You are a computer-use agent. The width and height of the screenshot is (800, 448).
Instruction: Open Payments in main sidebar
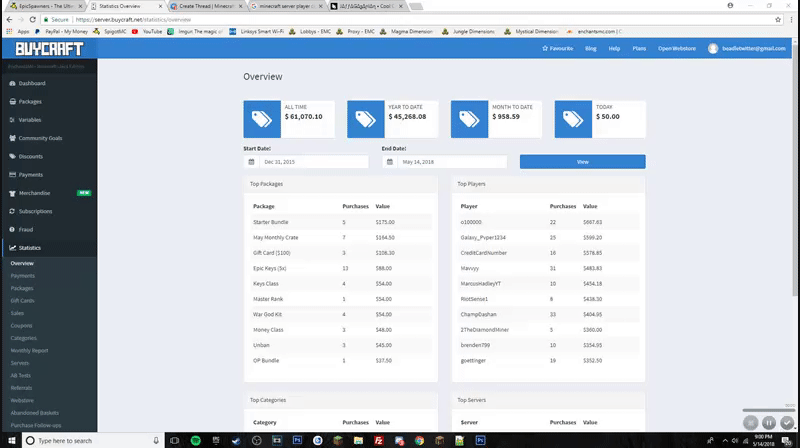(31, 175)
